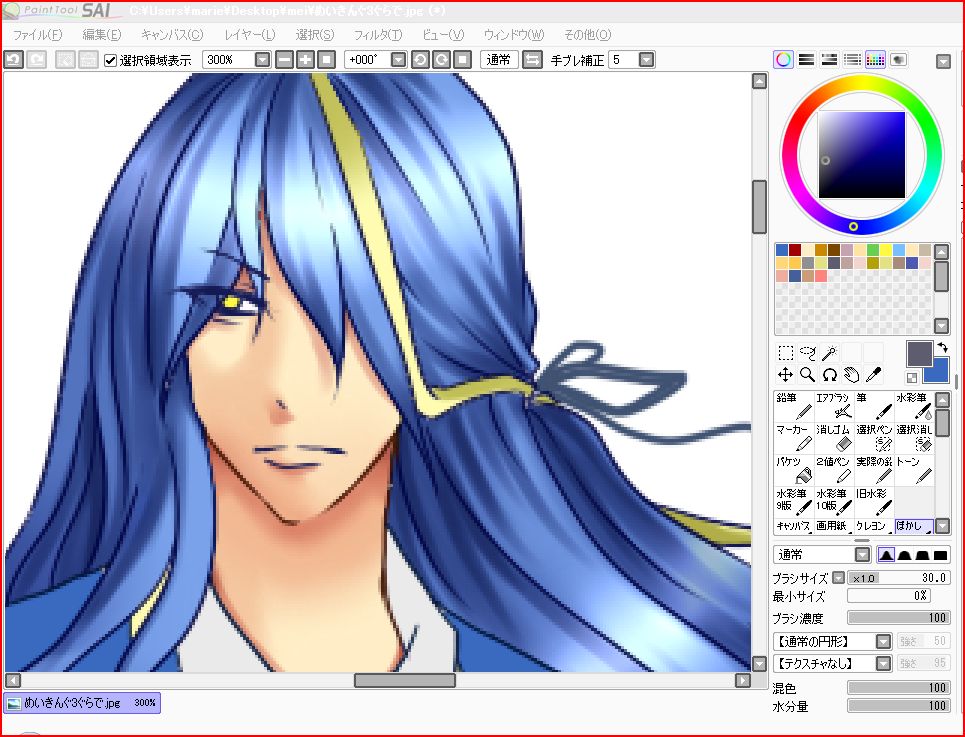Image resolution: width=965 pixels, height=737 pixels.
Task: Switch to the めいきんぐ3ぐらで.jpg document tab
Action: coord(82,703)
